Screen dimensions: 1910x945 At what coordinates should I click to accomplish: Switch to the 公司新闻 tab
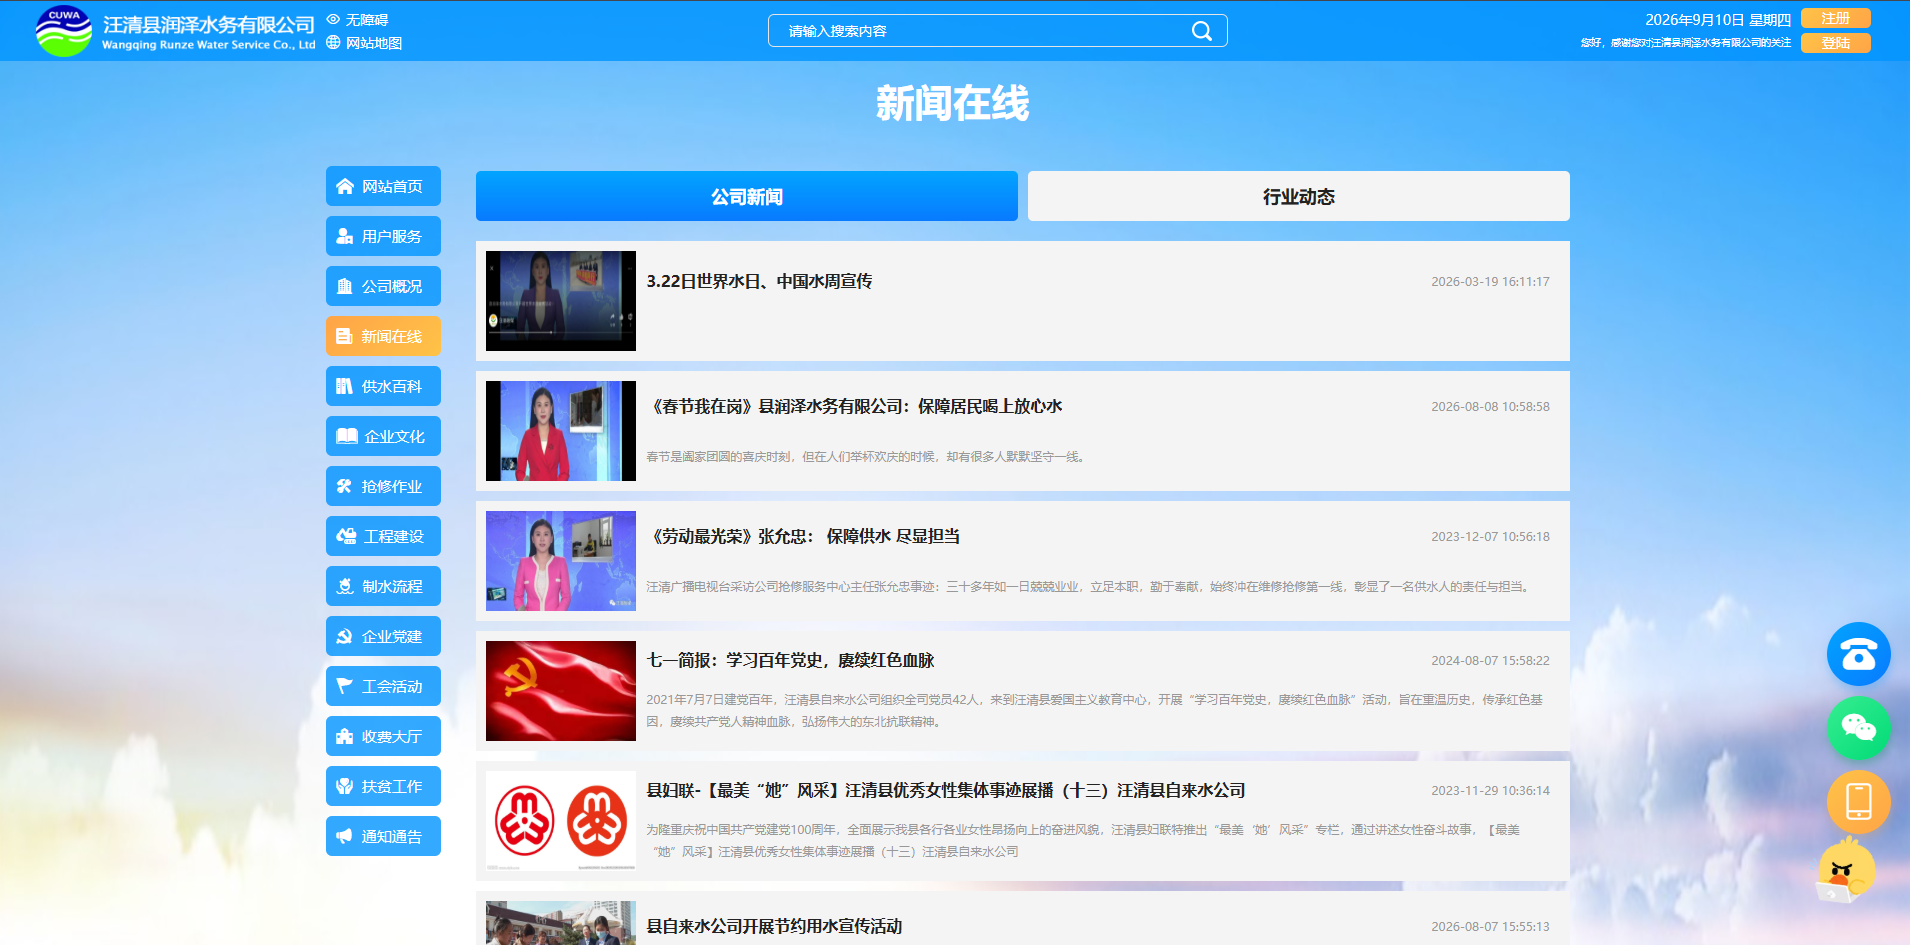(x=747, y=196)
